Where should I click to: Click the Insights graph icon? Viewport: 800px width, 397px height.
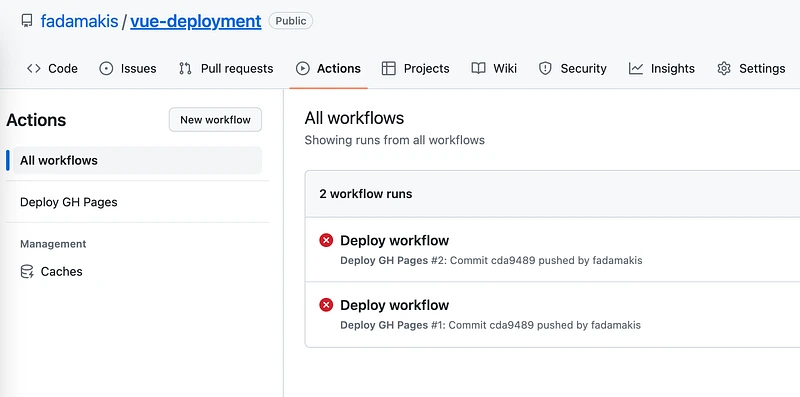point(636,68)
